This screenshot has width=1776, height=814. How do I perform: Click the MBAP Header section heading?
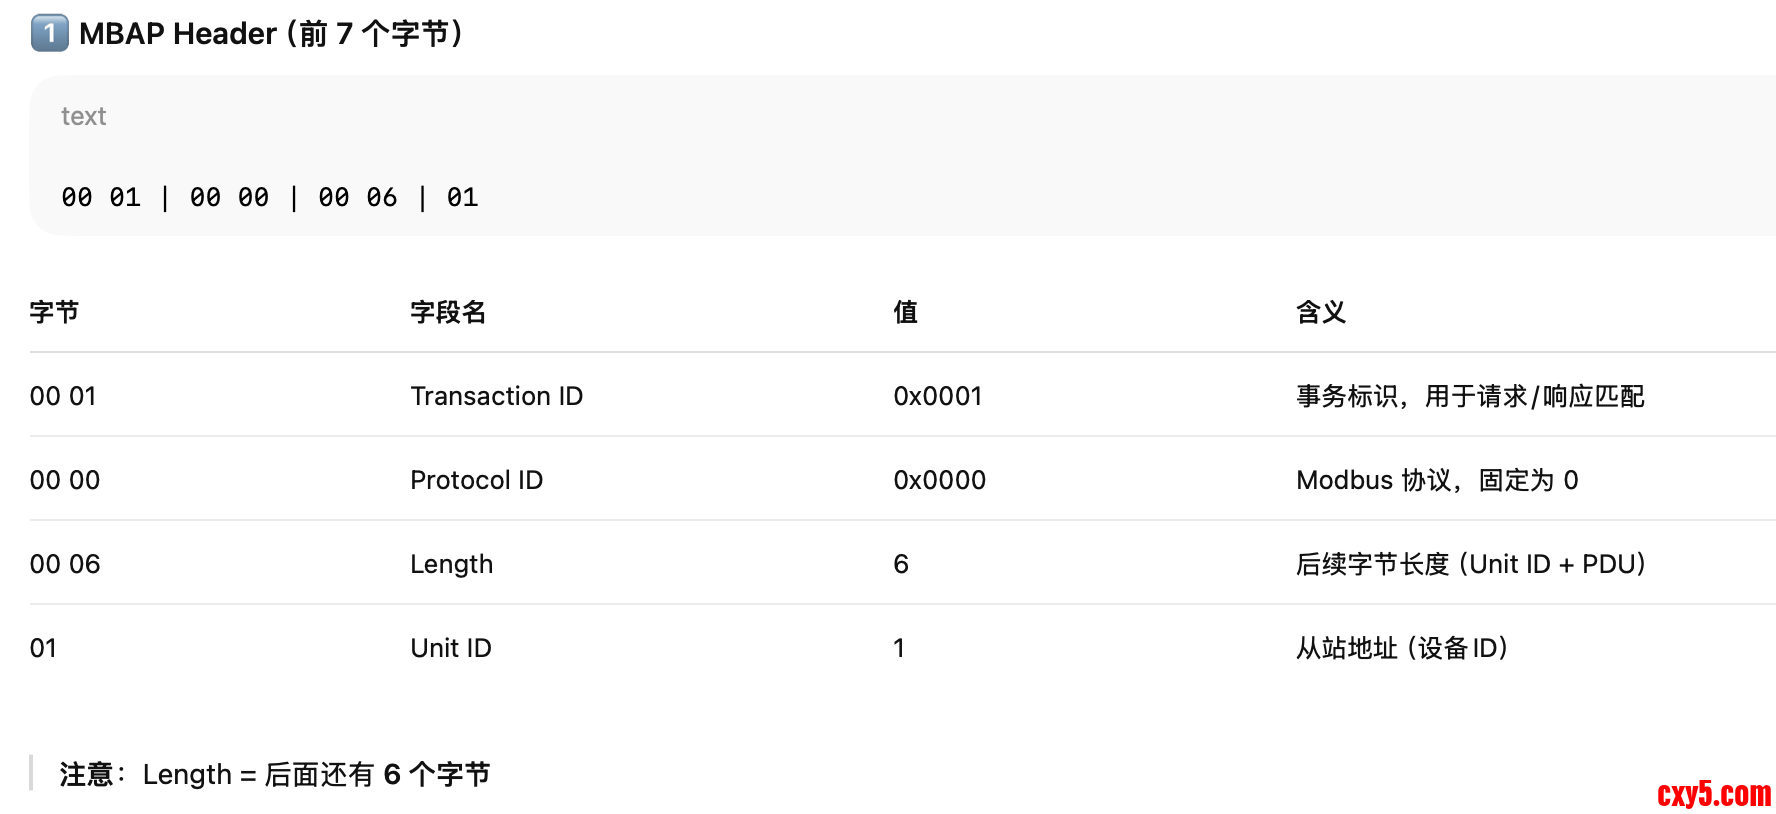coord(271,33)
